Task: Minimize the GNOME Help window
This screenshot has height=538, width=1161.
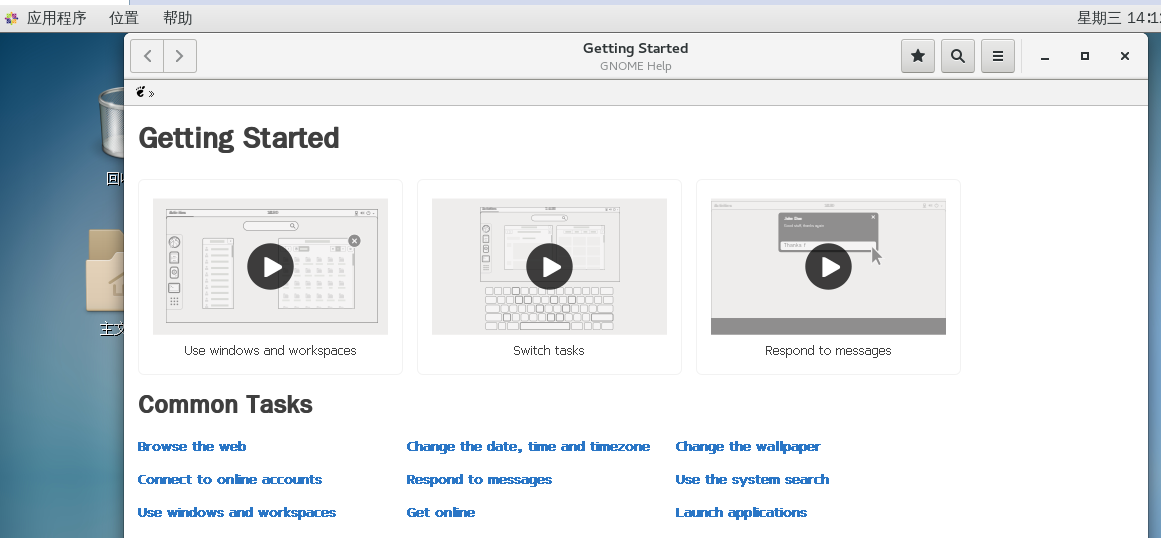Action: point(1045,56)
